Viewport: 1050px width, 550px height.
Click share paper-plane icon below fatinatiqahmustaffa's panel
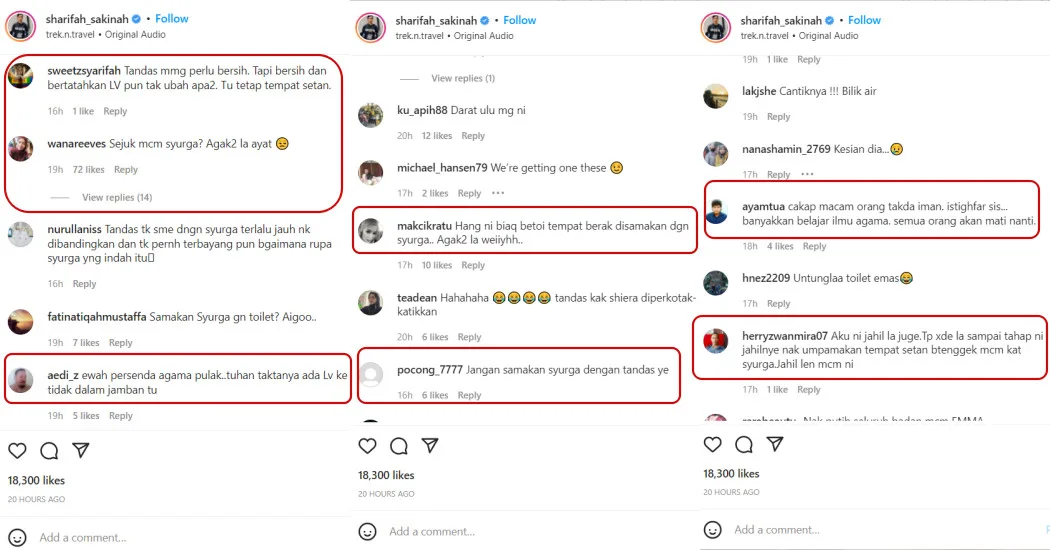(81, 450)
